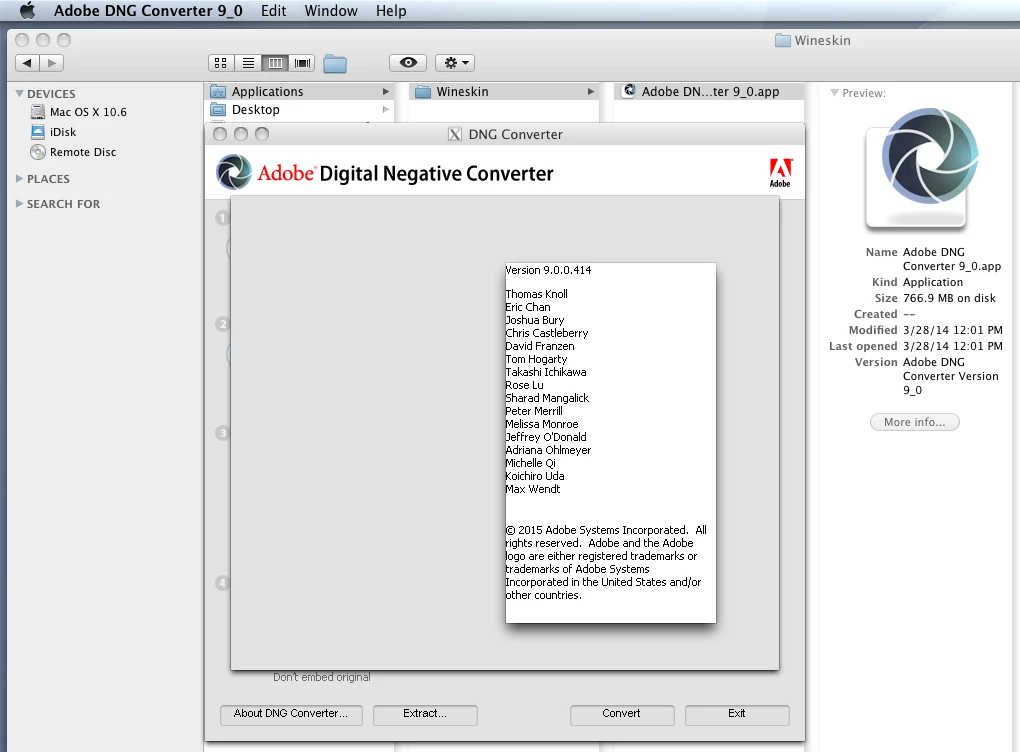
Task: Click the 2015 Adobe Systems copyright text
Action: click(606, 563)
